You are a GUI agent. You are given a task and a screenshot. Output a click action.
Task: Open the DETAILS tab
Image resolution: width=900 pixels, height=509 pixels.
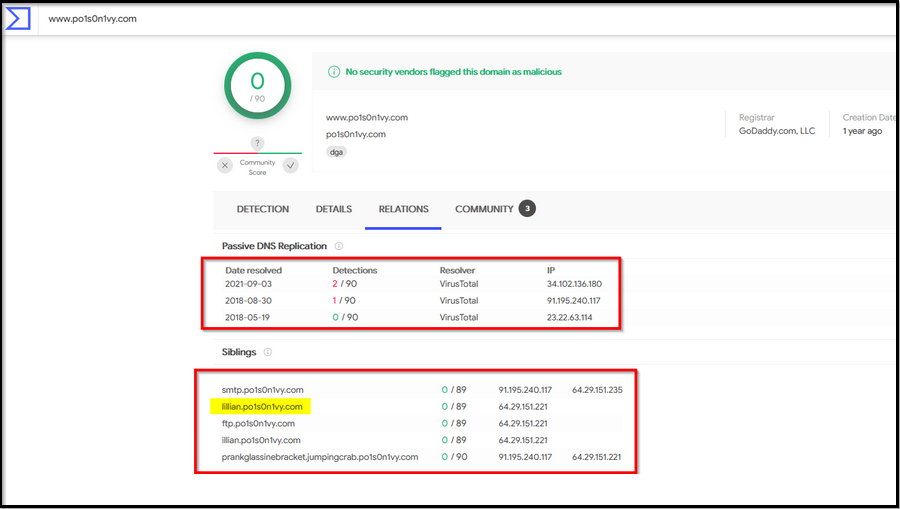pyautogui.click(x=333, y=209)
